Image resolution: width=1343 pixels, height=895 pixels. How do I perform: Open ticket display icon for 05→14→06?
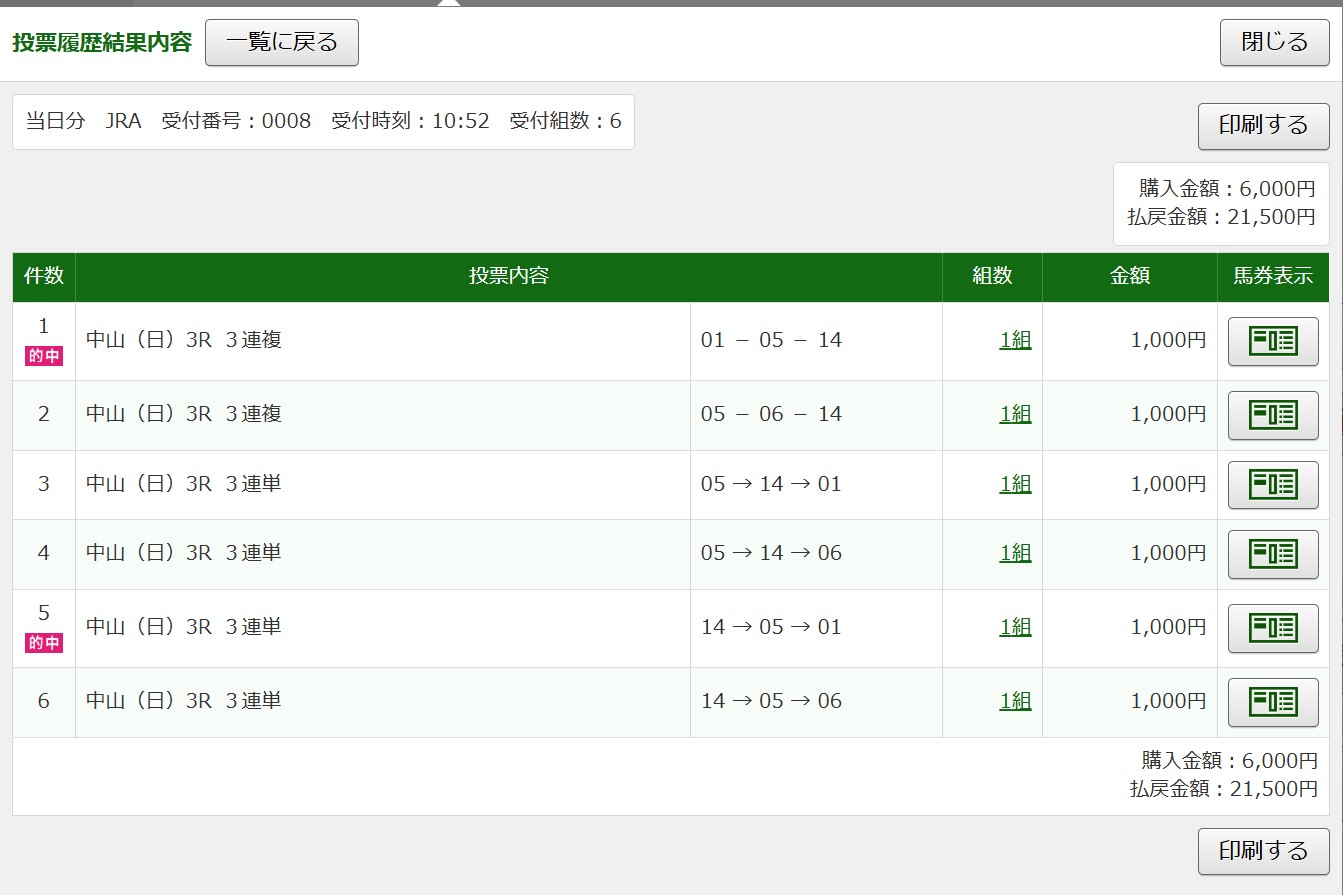1272,554
